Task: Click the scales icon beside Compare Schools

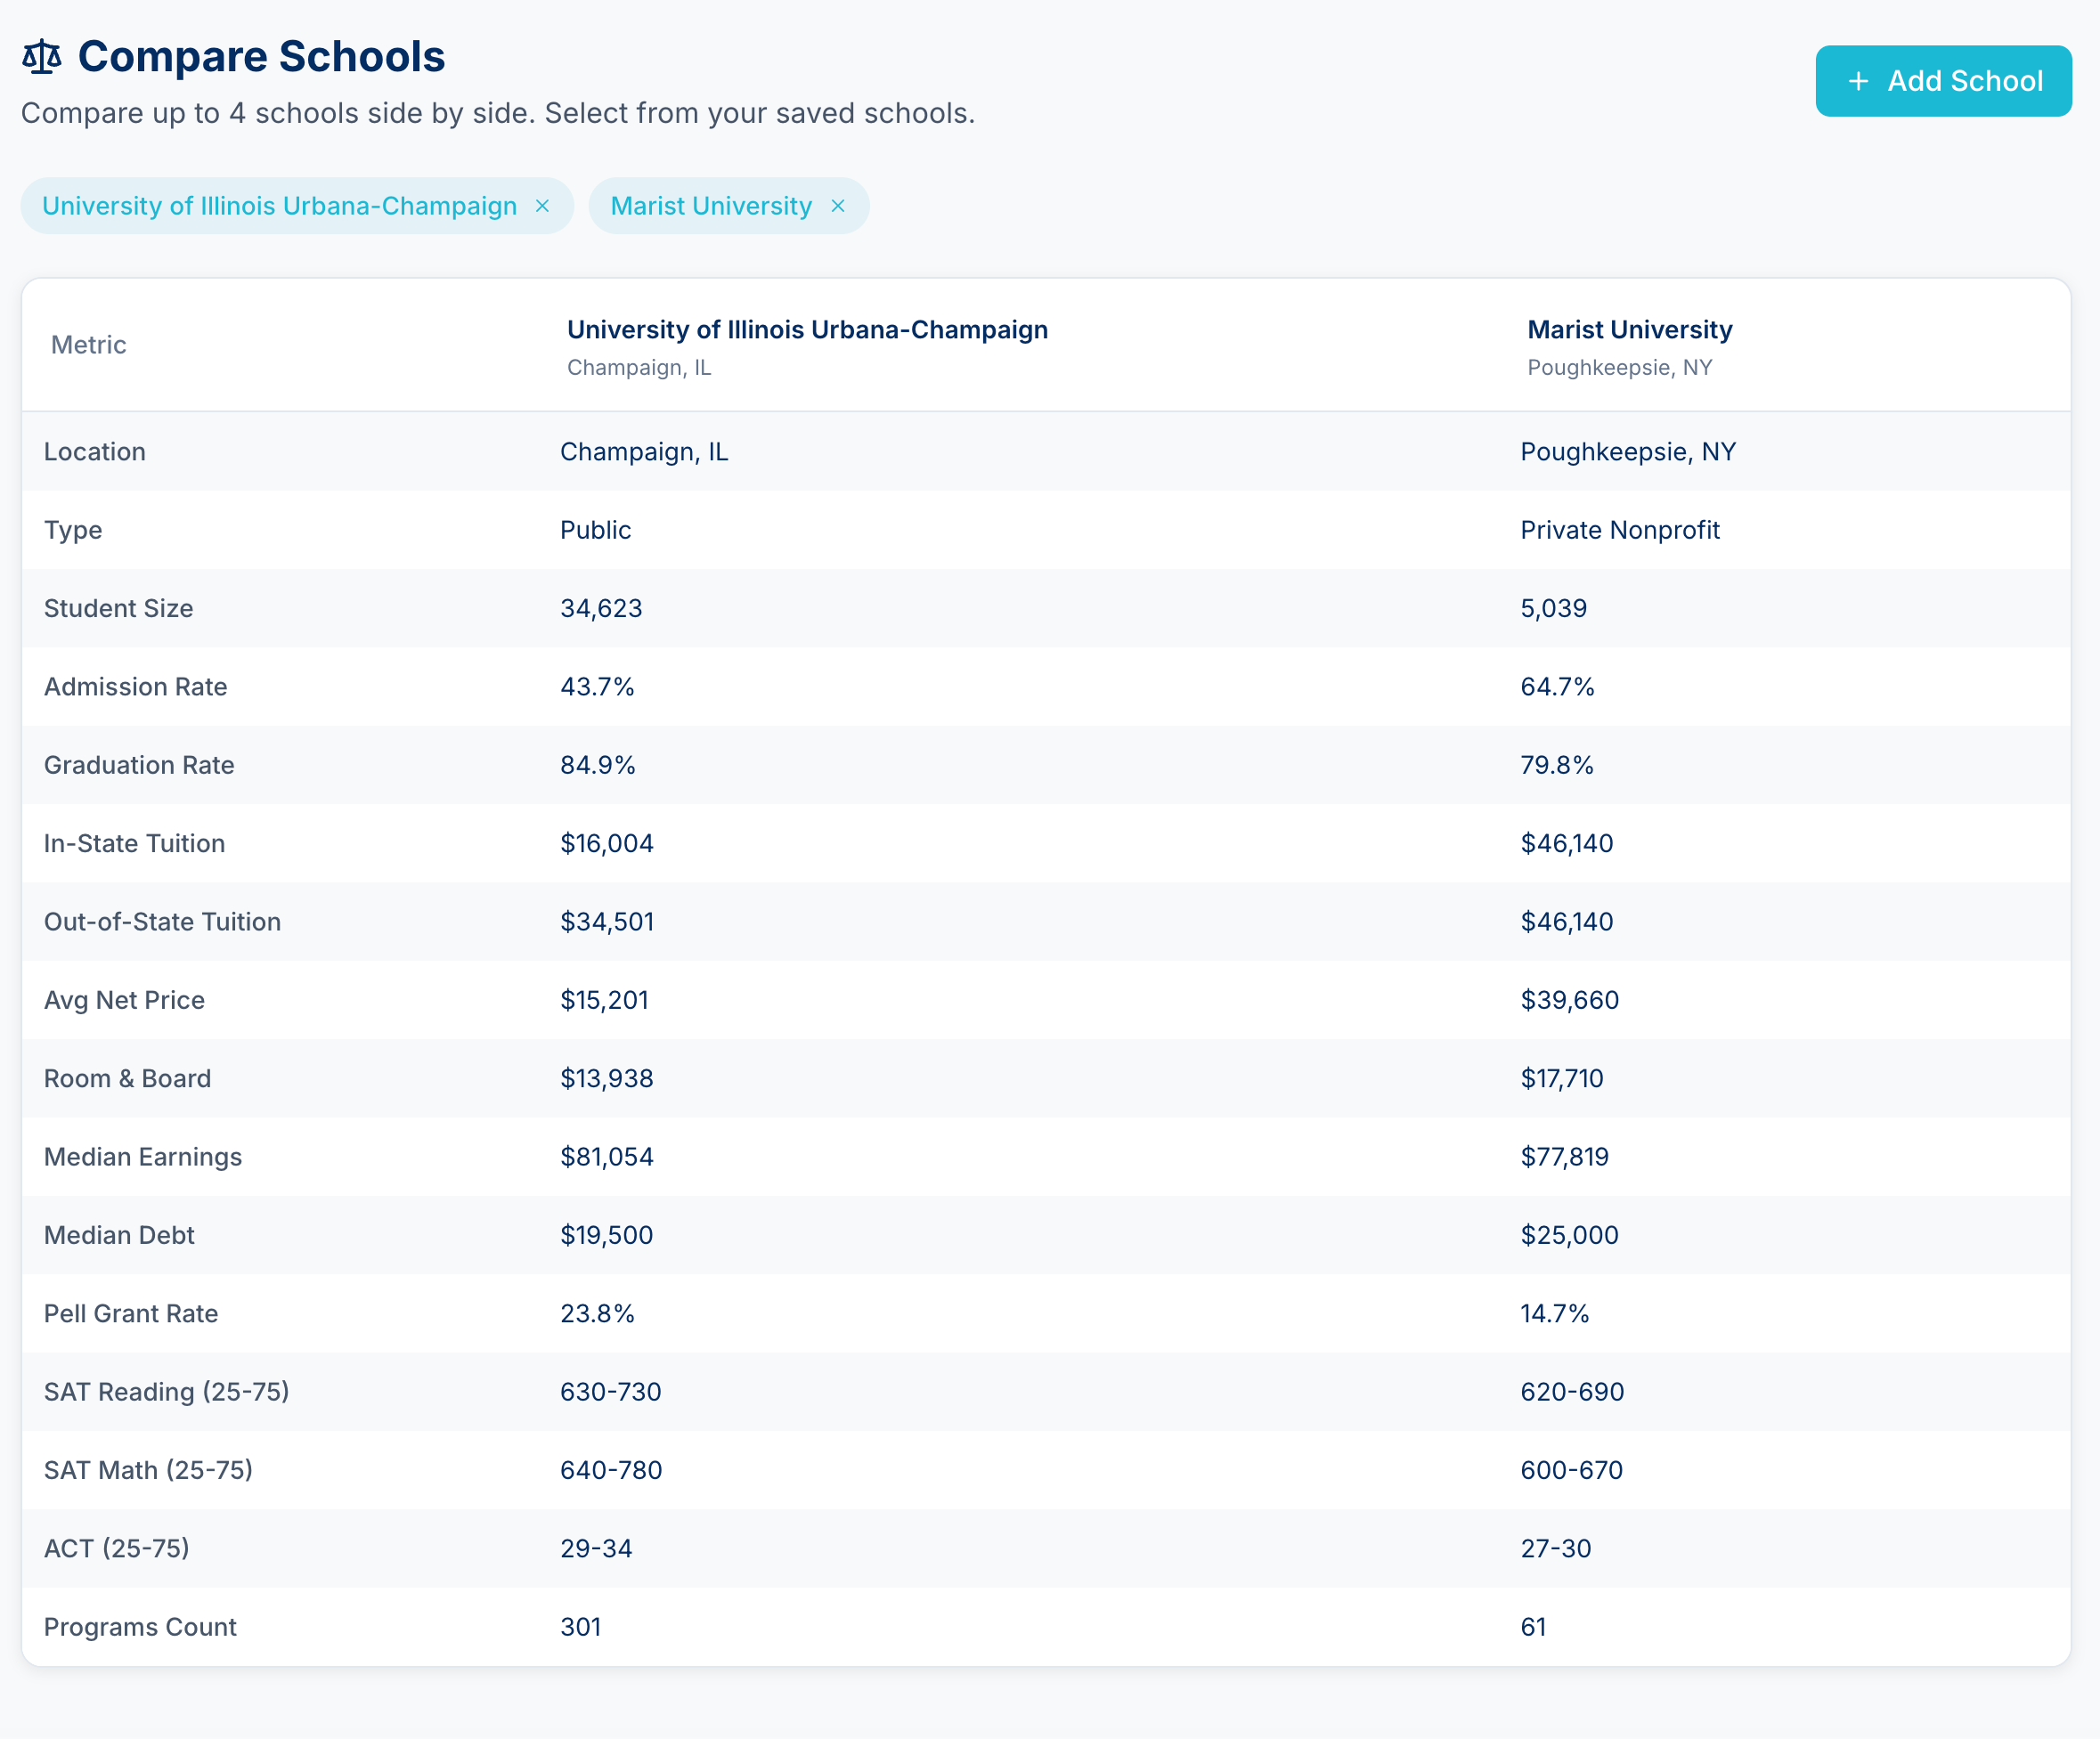Action: point(42,57)
